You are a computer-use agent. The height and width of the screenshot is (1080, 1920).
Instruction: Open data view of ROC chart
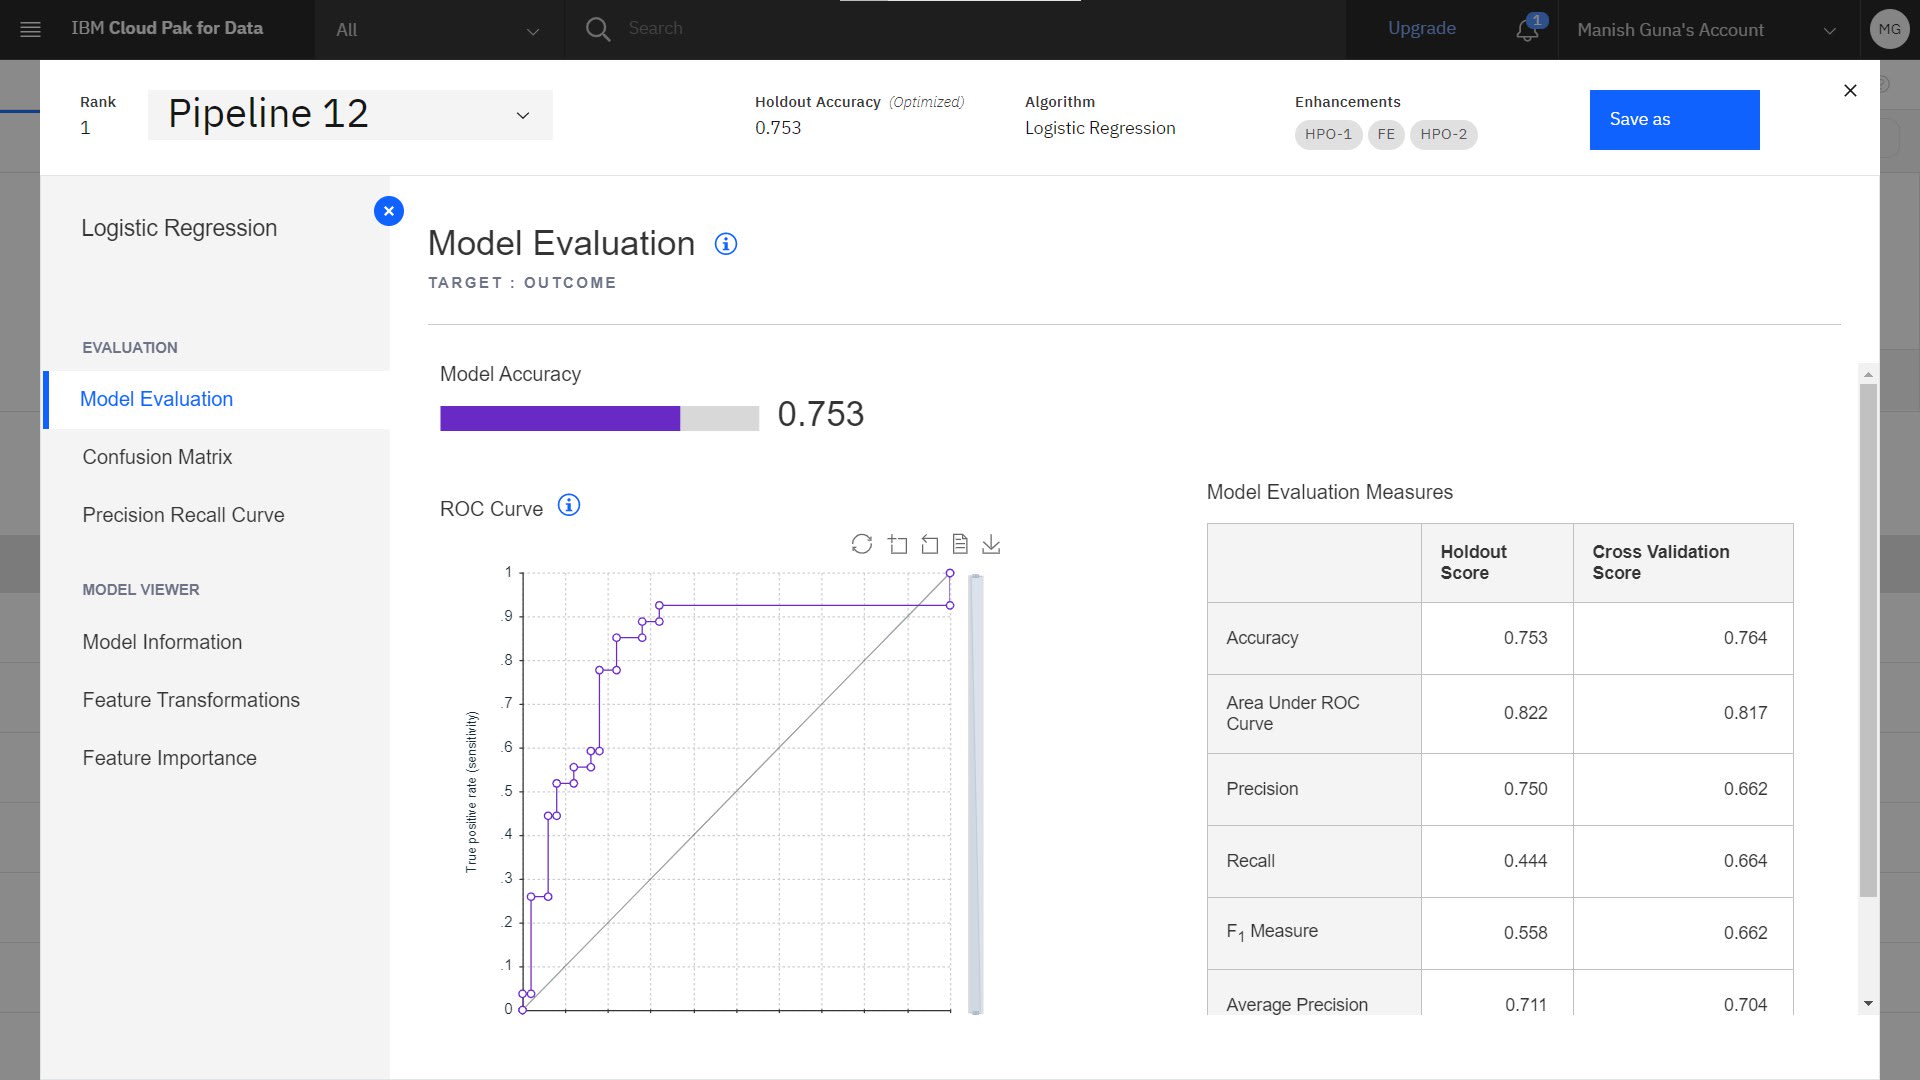point(960,544)
